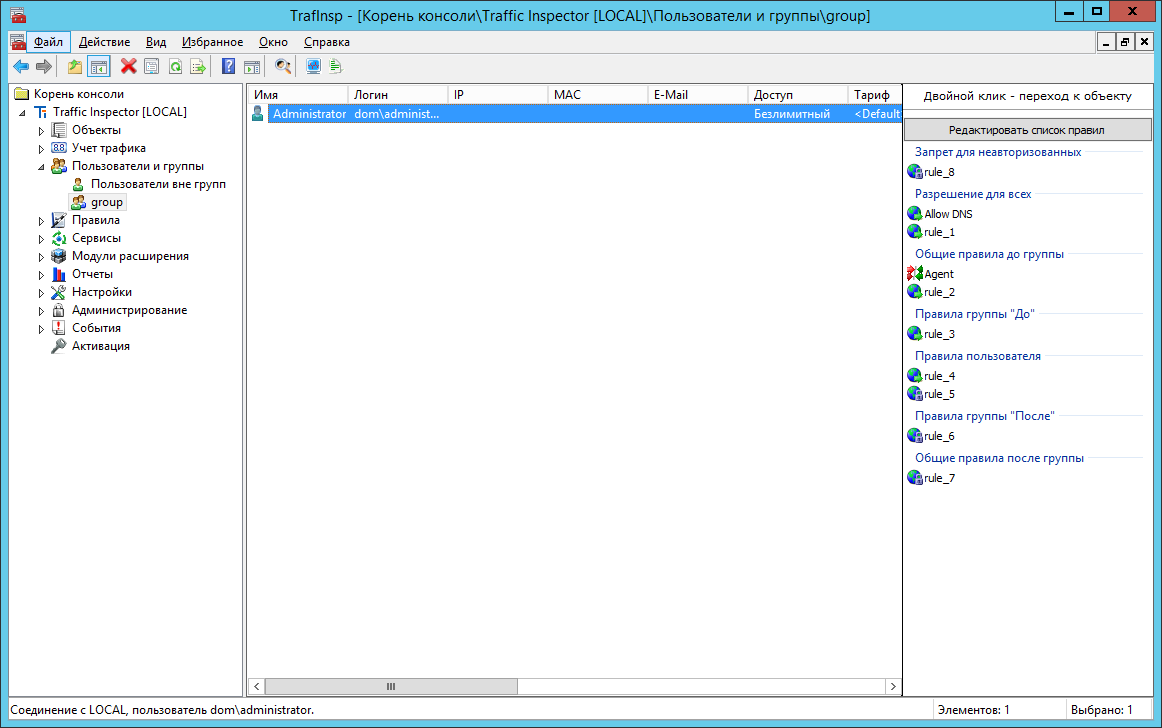1162x728 pixels.
Task: Click Редактировать список правил button
Action: tap(1027, 130)
